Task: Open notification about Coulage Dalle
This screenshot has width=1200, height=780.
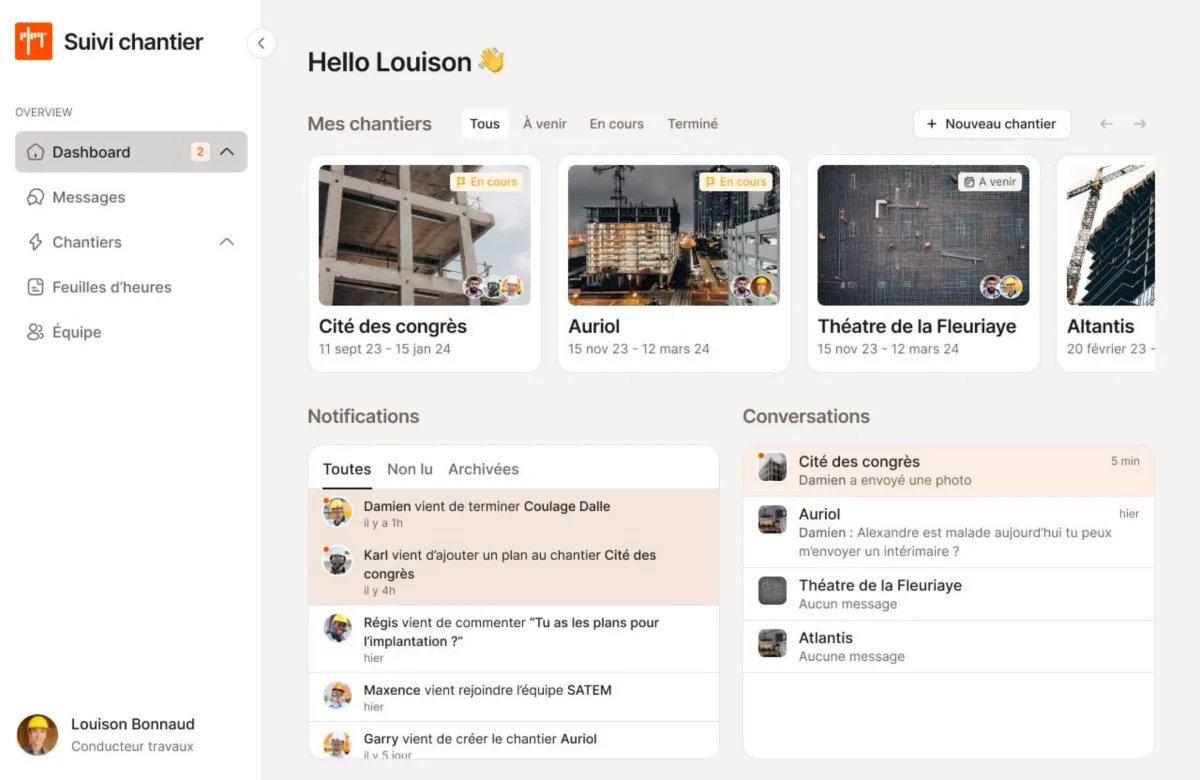Action: click(x=514, y=514)
